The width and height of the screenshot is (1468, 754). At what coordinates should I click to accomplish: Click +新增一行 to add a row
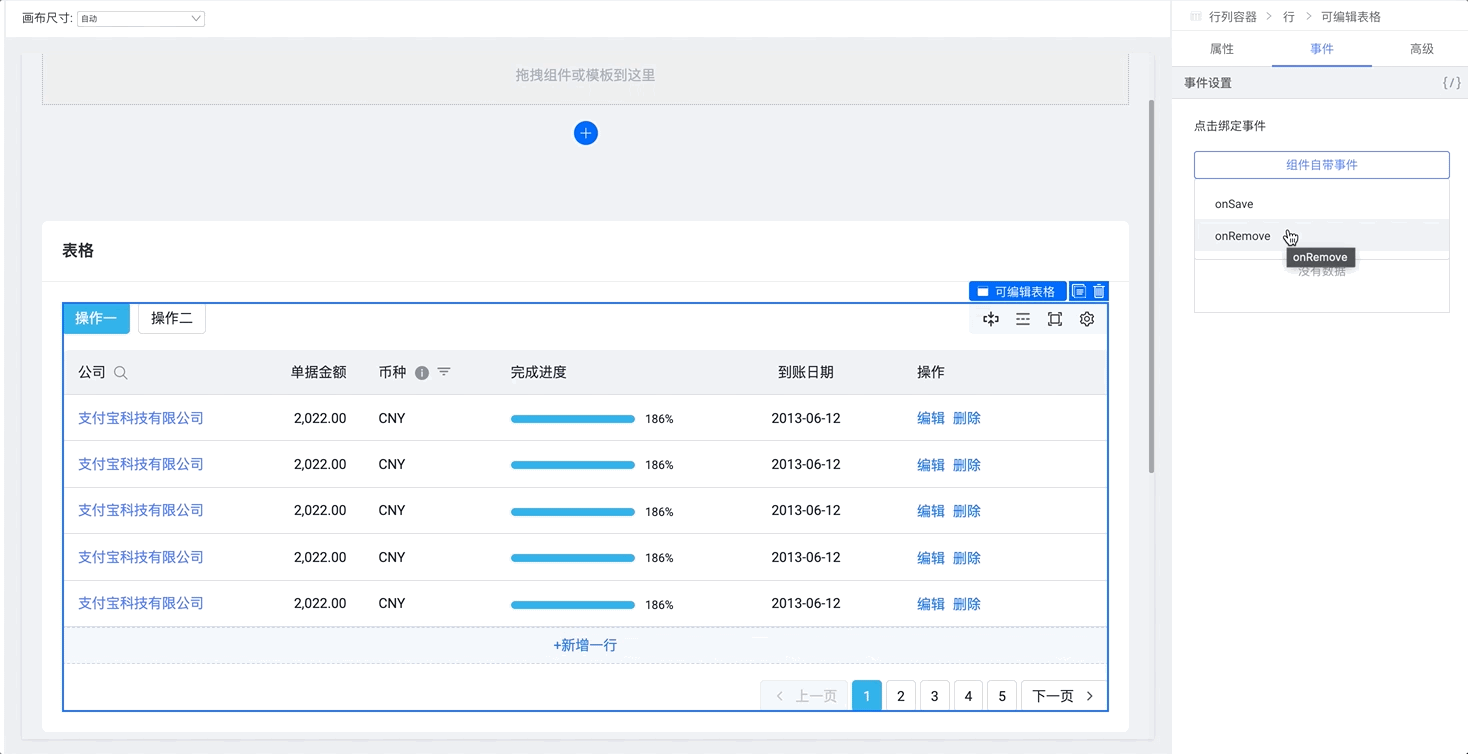pos(585,645)
